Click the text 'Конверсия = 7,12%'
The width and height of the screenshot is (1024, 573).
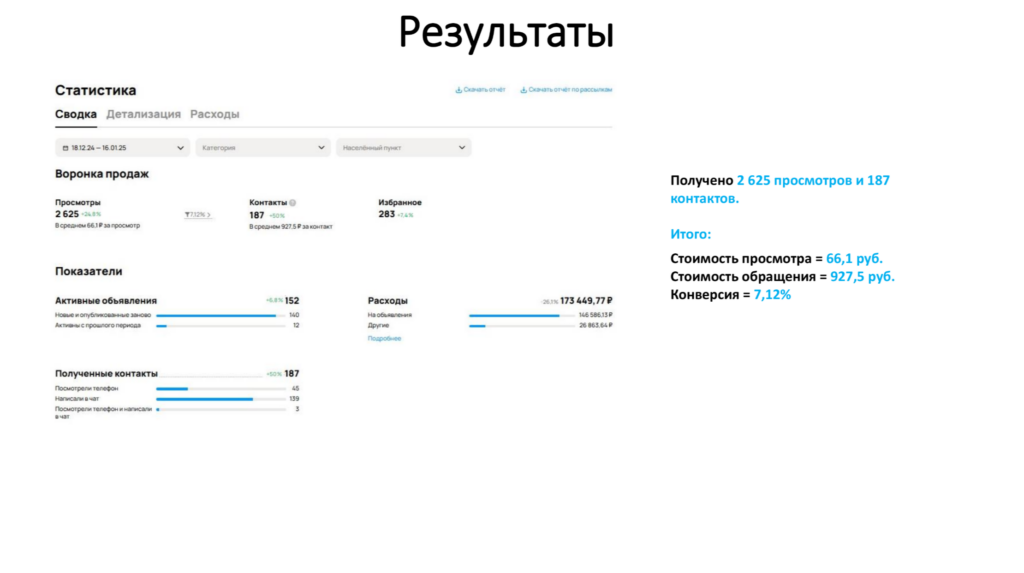point(731,295)
